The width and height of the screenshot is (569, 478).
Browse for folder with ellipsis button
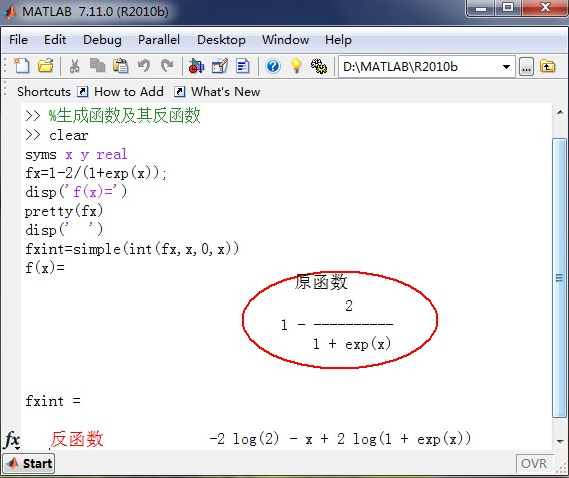[526, 67]
